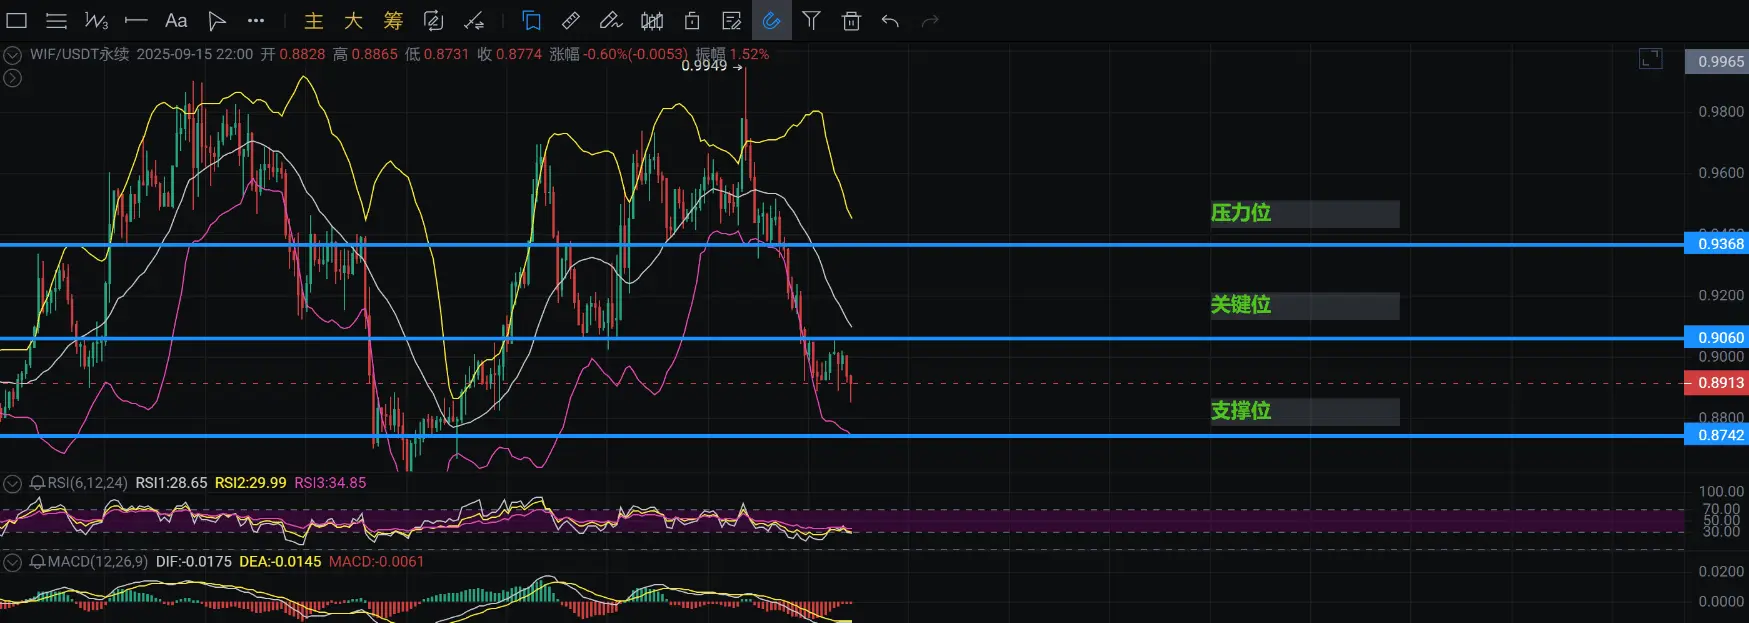Viewport: 1749px width, 623px height.
Task: Click the 筹 chip distribution button
Action: [393, 20]
